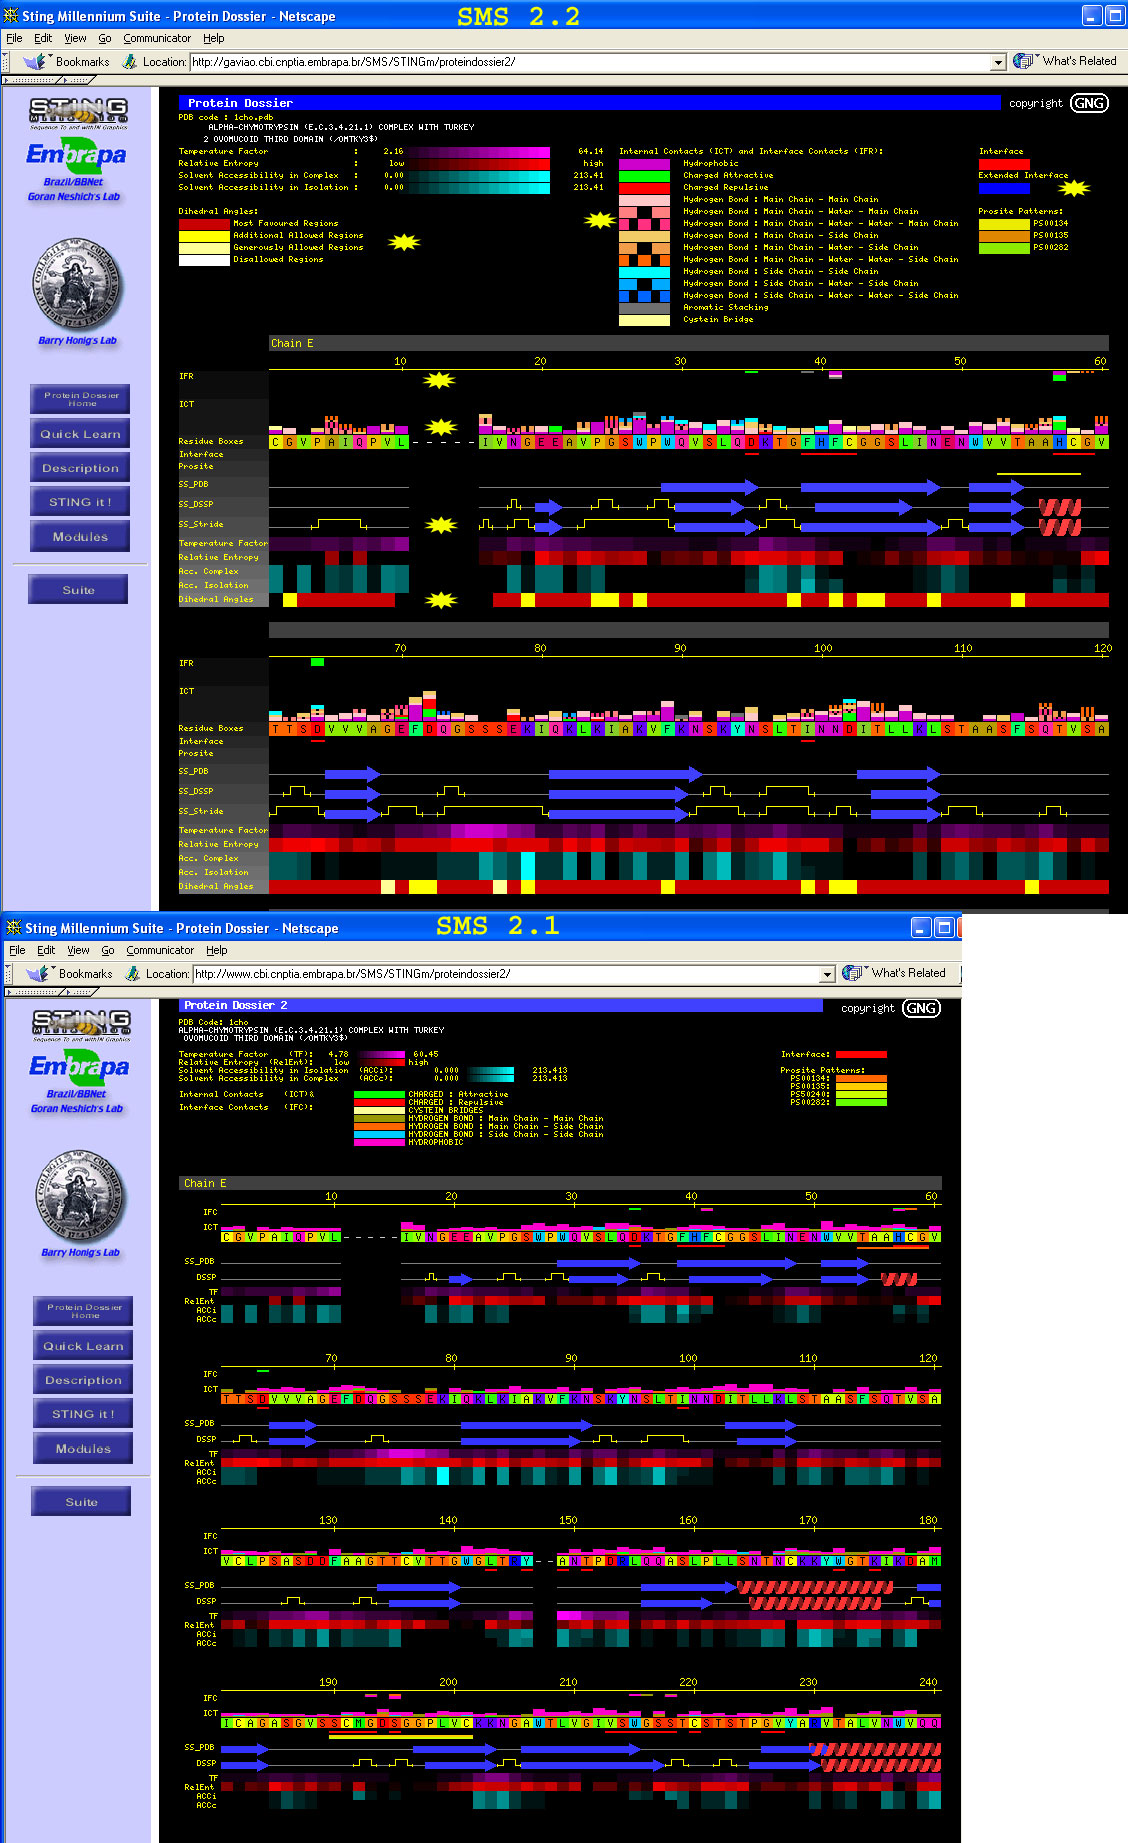Click the Netscape title icon in lower window
The image size is (1128, 1843).
(14, 928)
